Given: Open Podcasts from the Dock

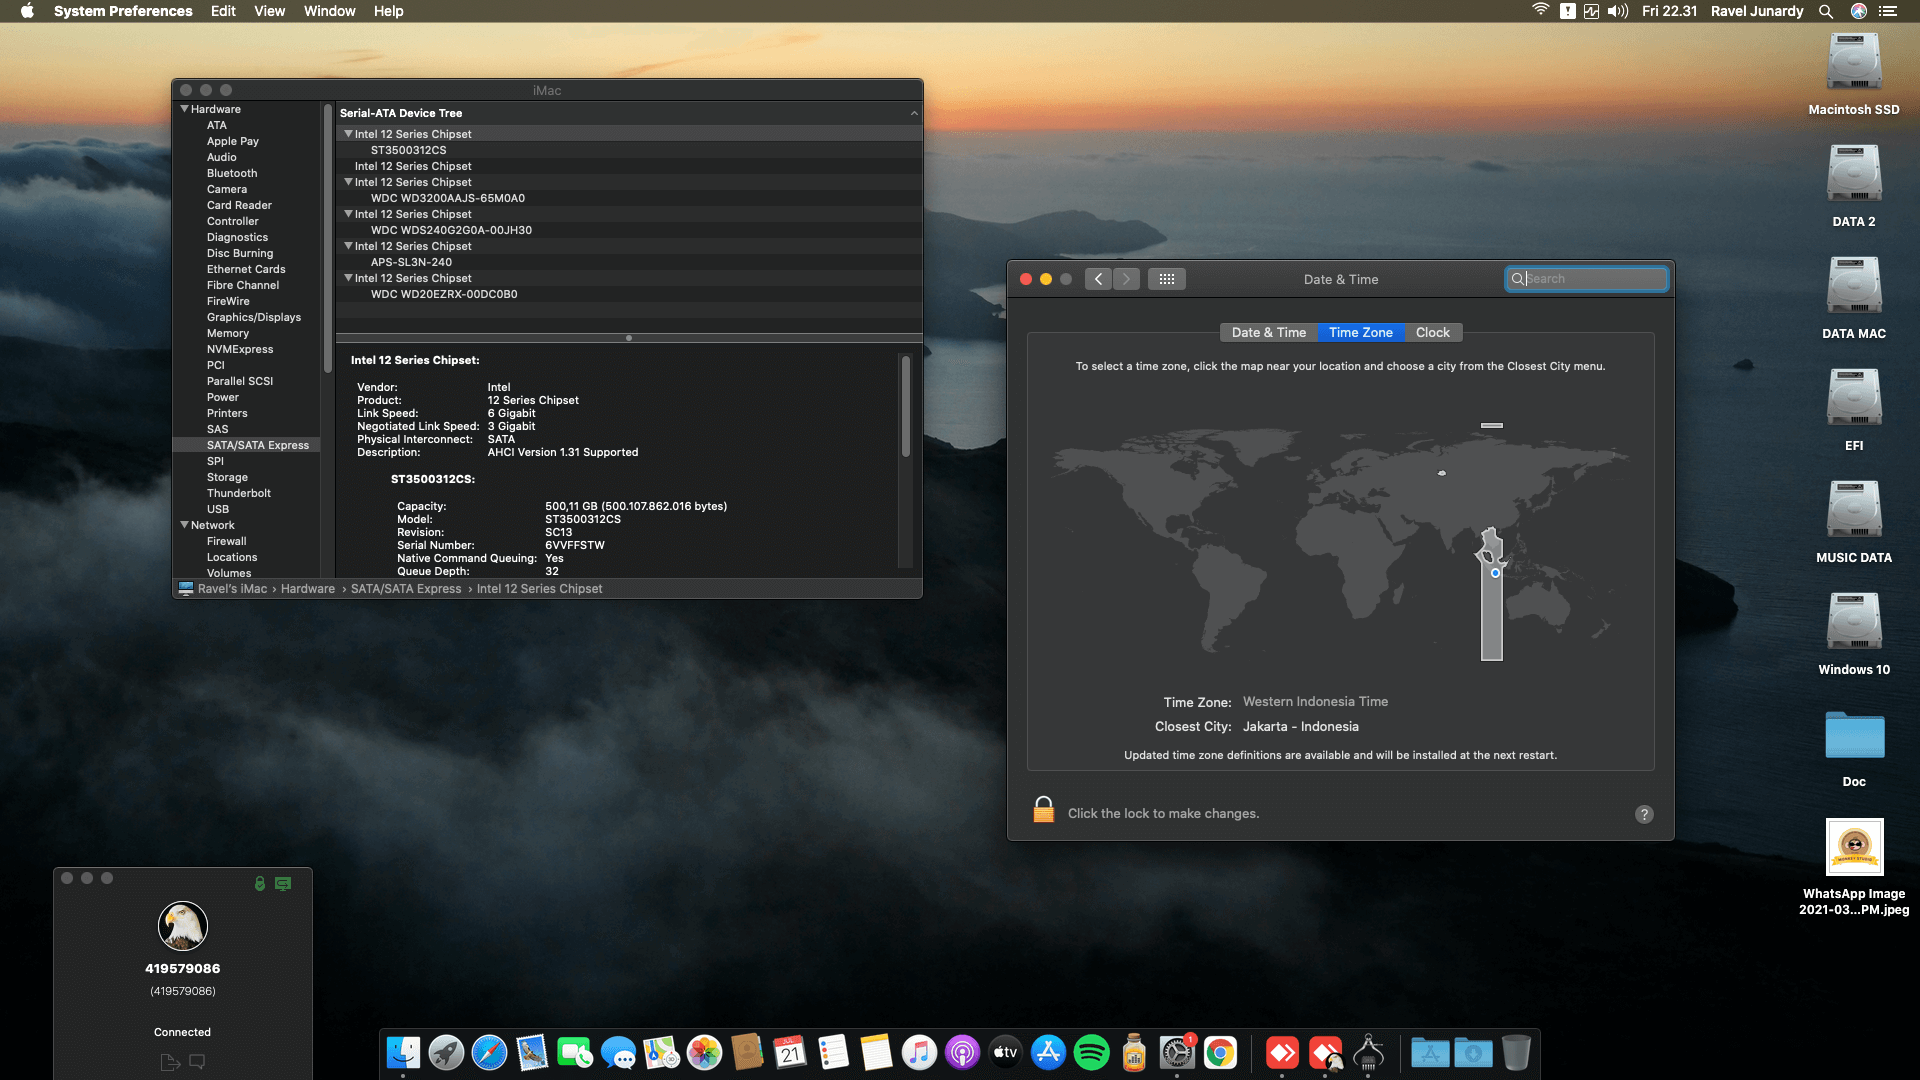Looking at the screenshot, I should (x=962, y=1052).
